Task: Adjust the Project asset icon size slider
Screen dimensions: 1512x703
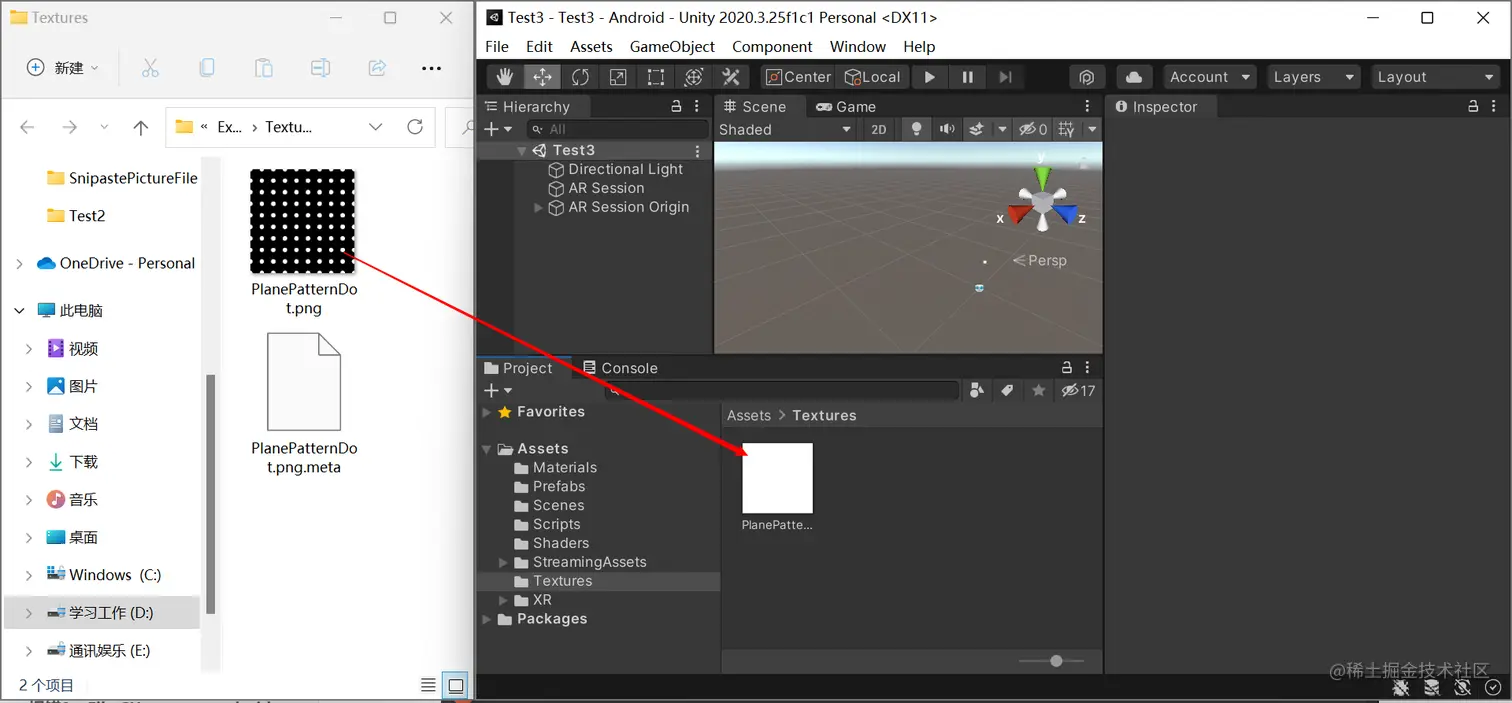Action: 1052,661
